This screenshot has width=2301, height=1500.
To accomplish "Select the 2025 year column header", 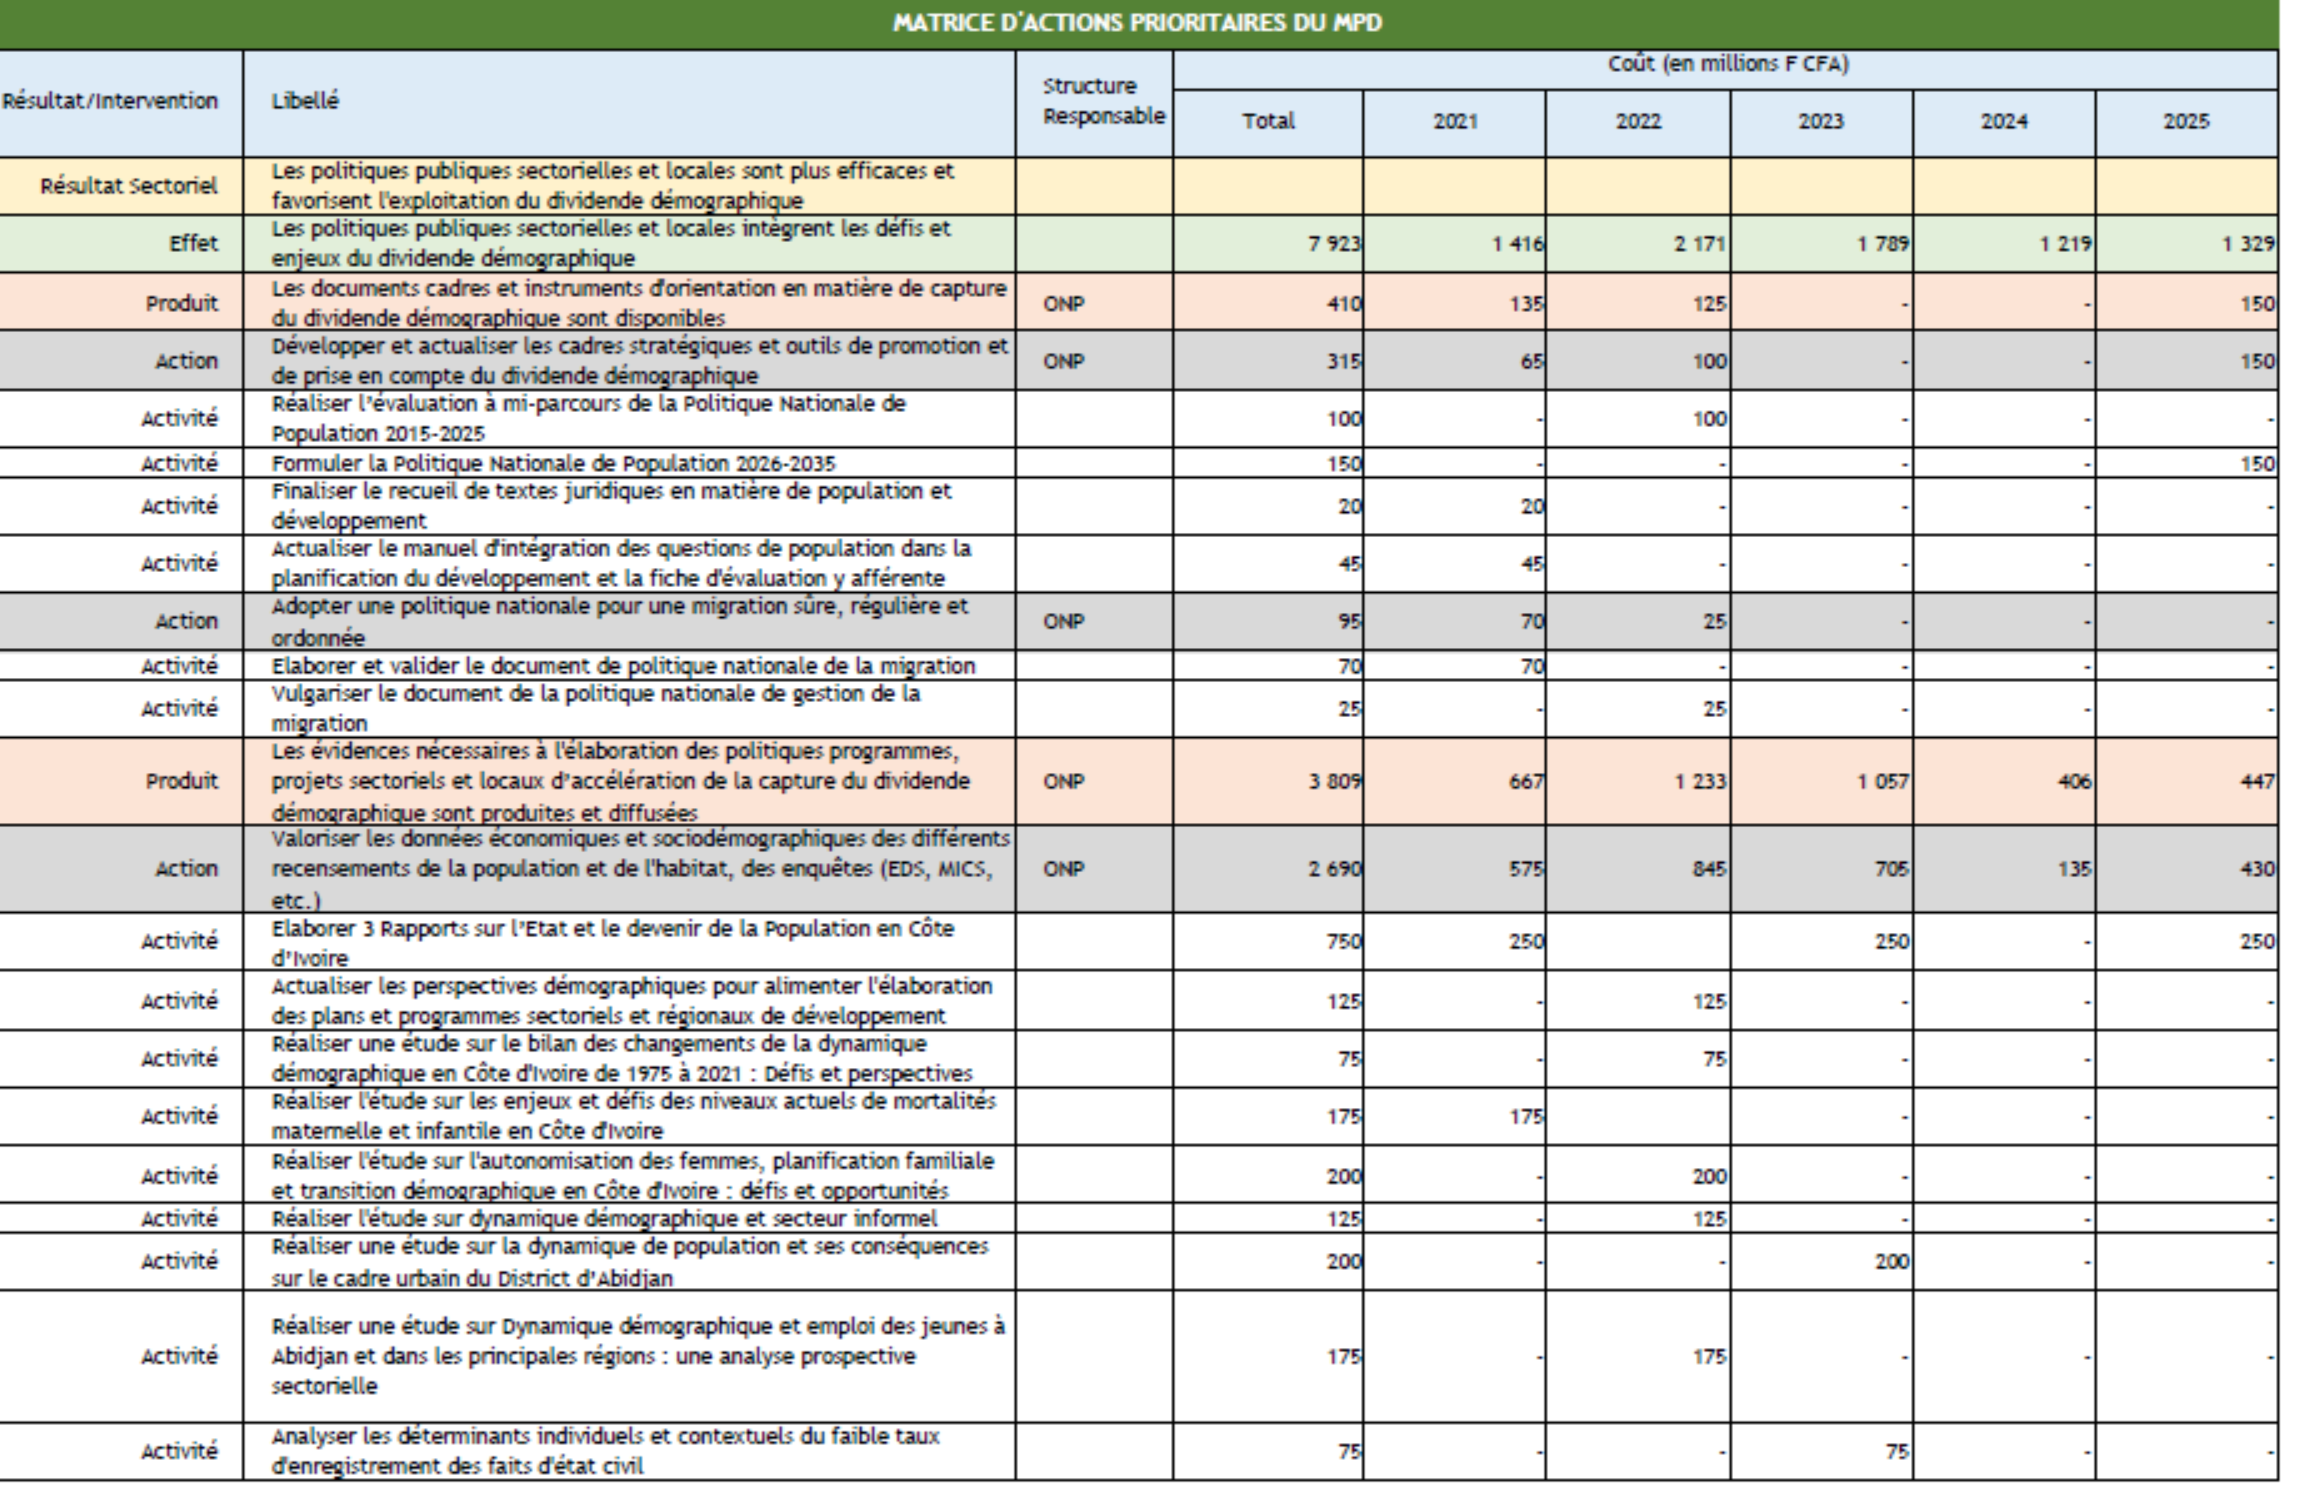I will (x=2186, y=122).
